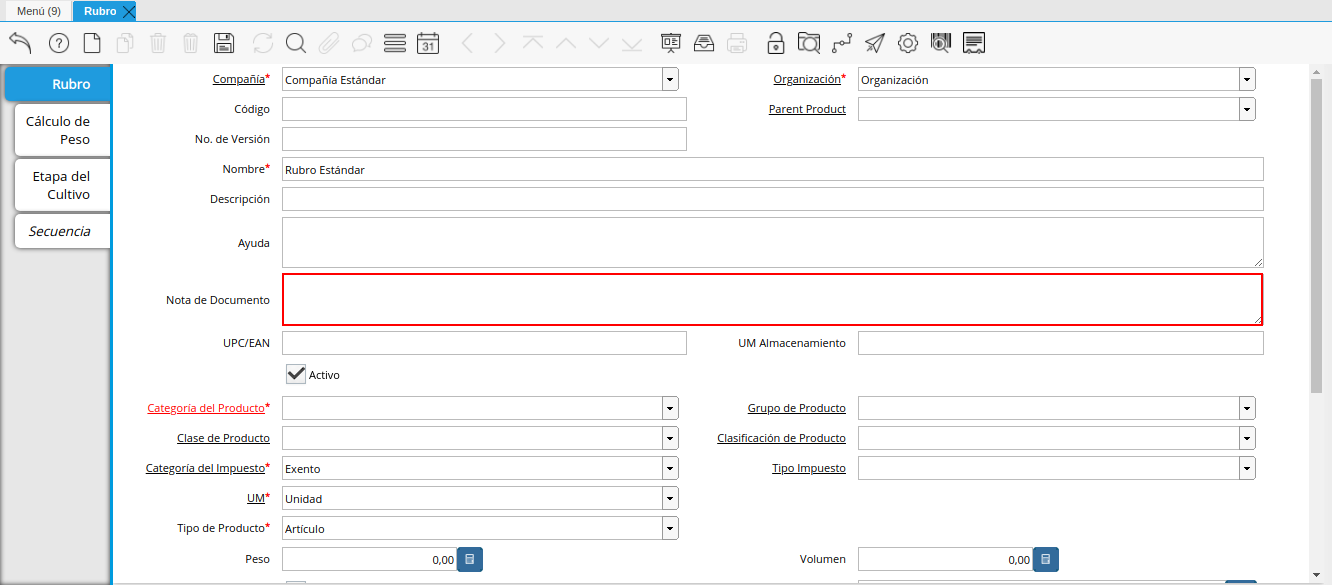Create a new record with blank page icon
The image size is (1332, 585).
(92, 43)
